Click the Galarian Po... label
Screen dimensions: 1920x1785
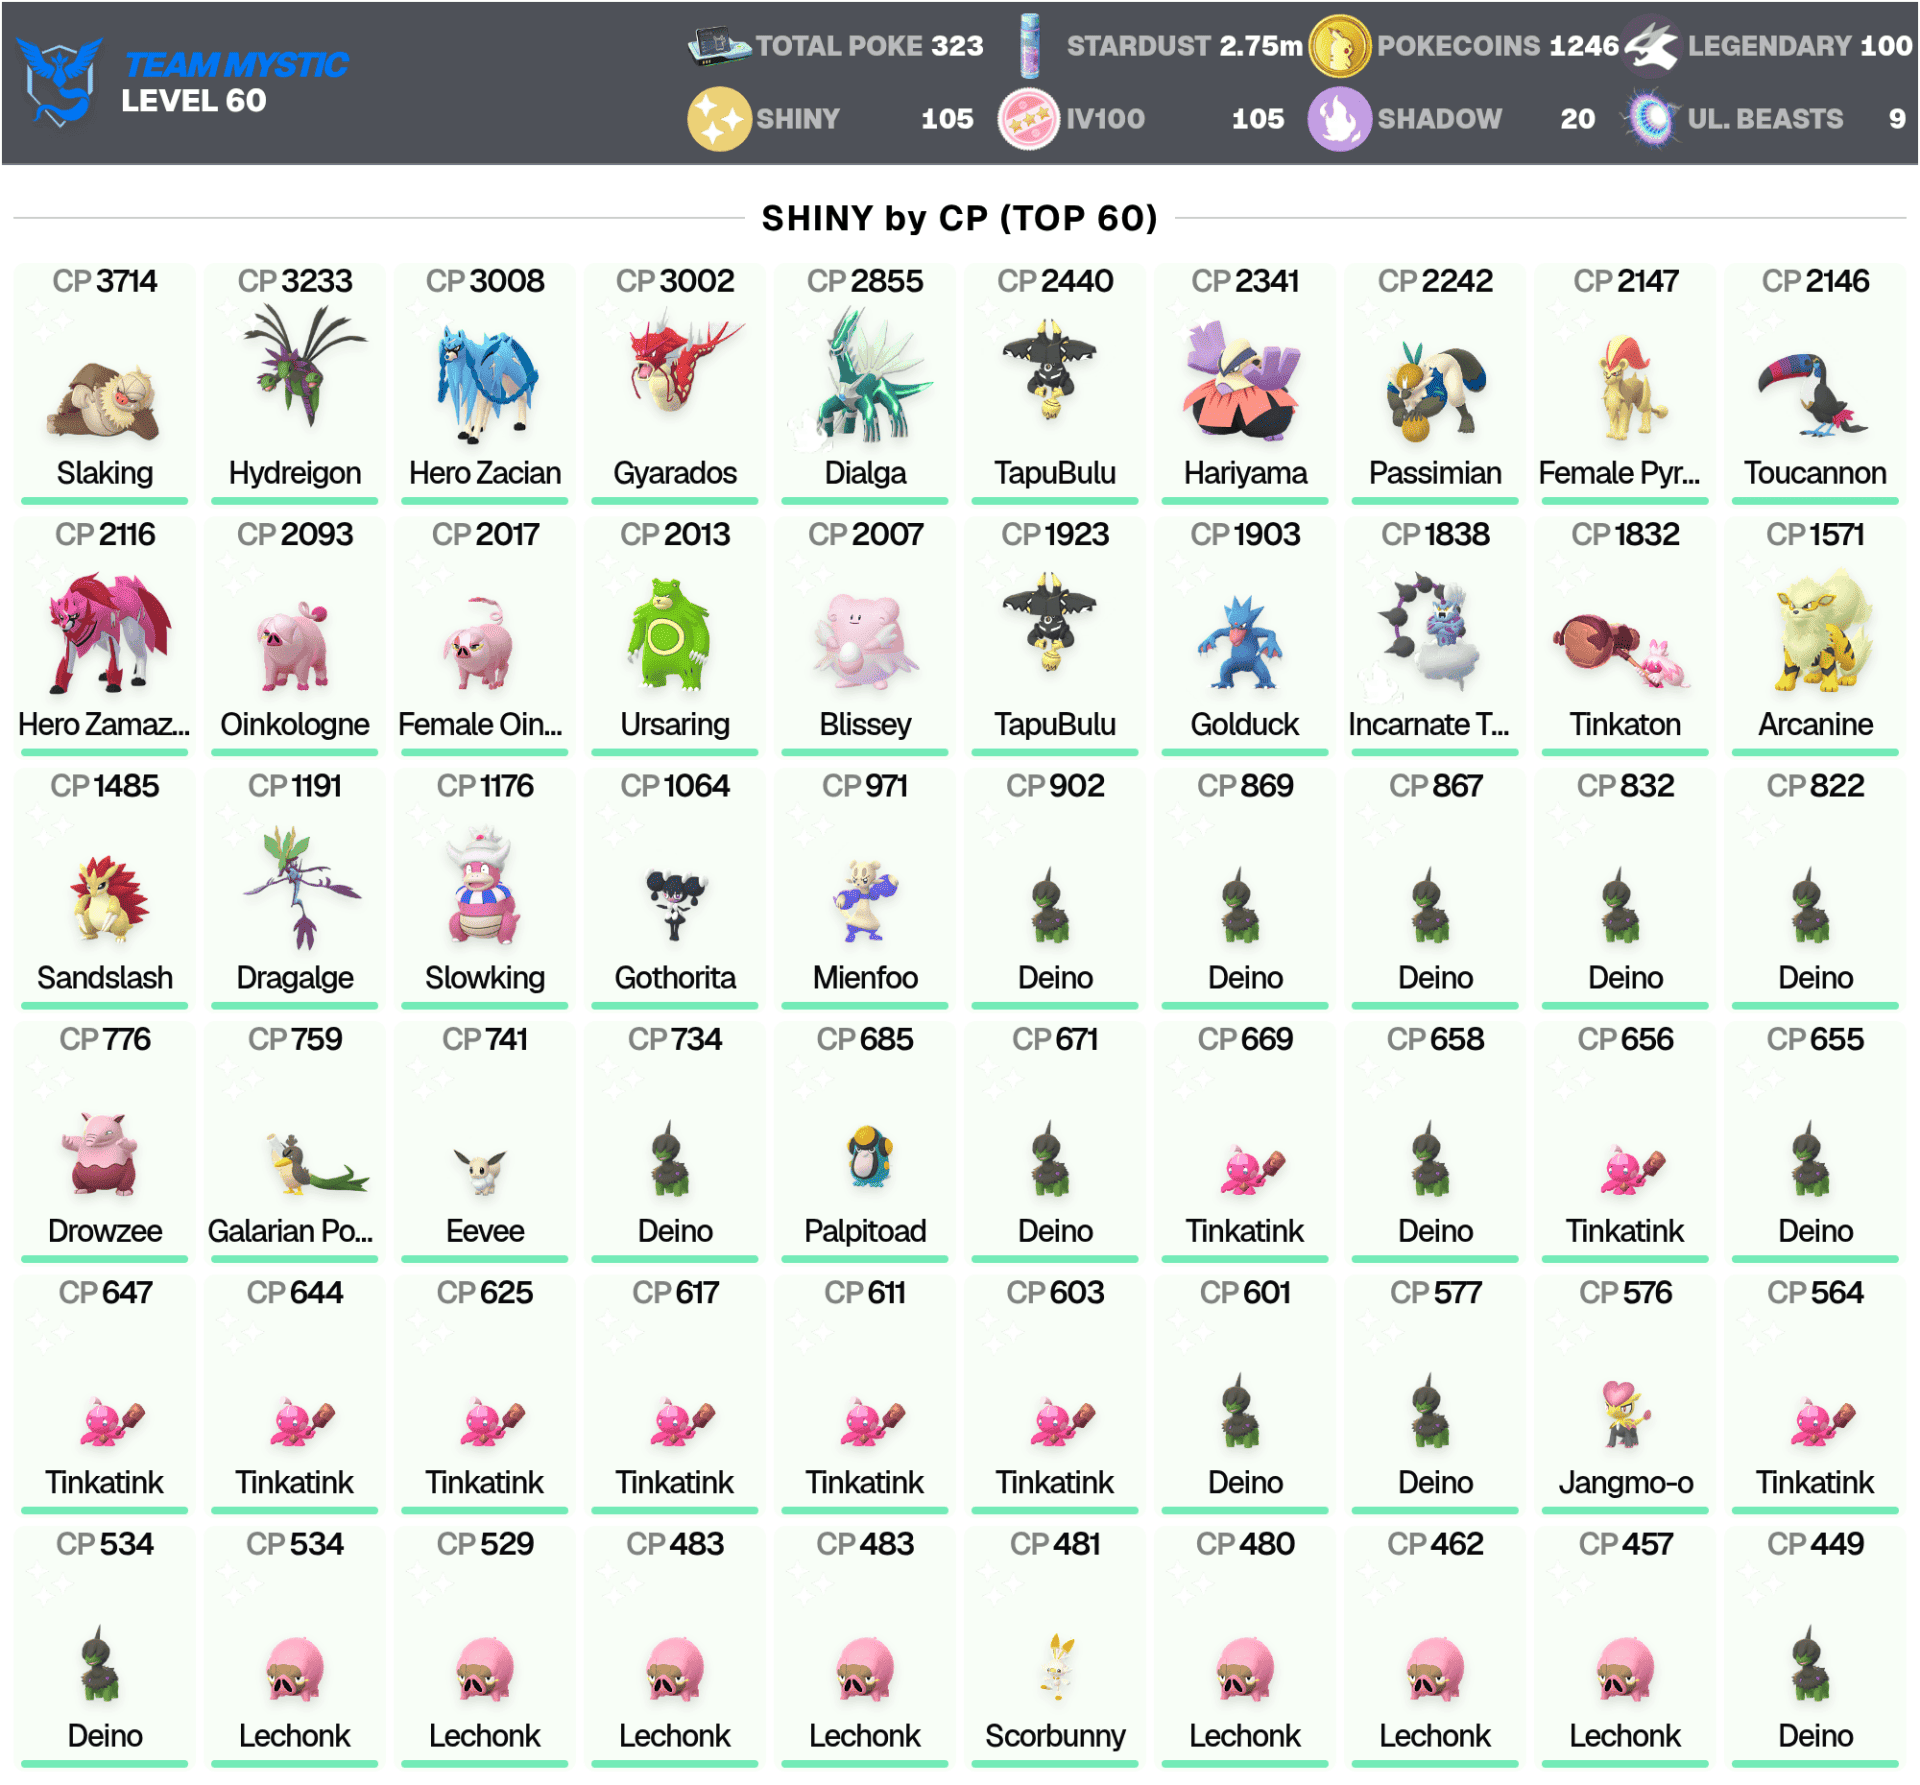click(x=290, y=1230)
